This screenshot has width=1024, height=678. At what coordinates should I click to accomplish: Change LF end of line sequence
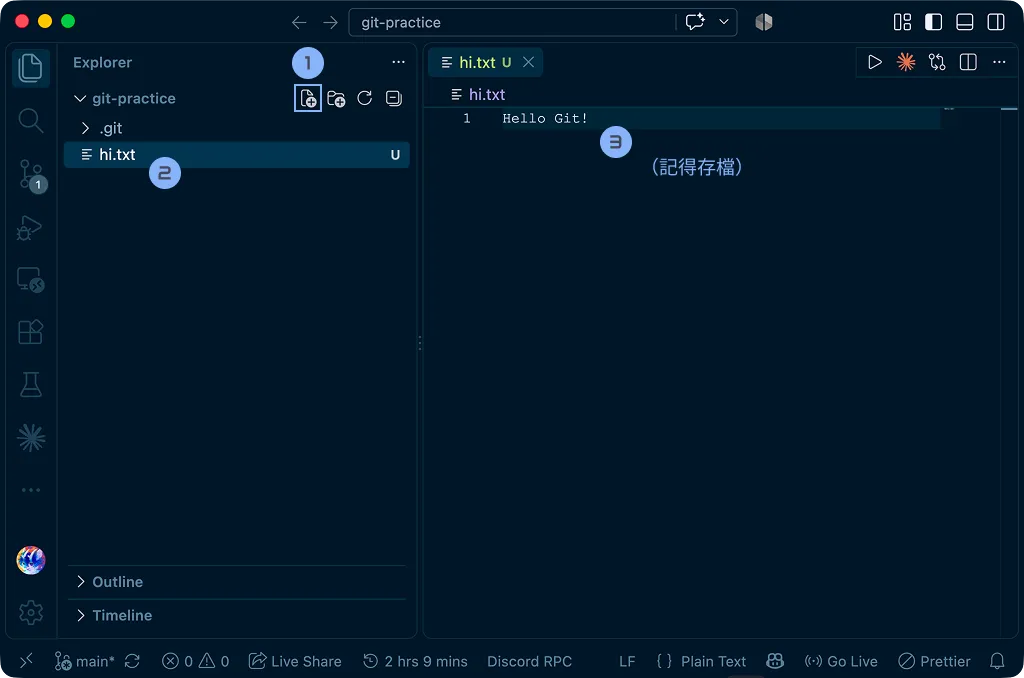click(627, 662)
